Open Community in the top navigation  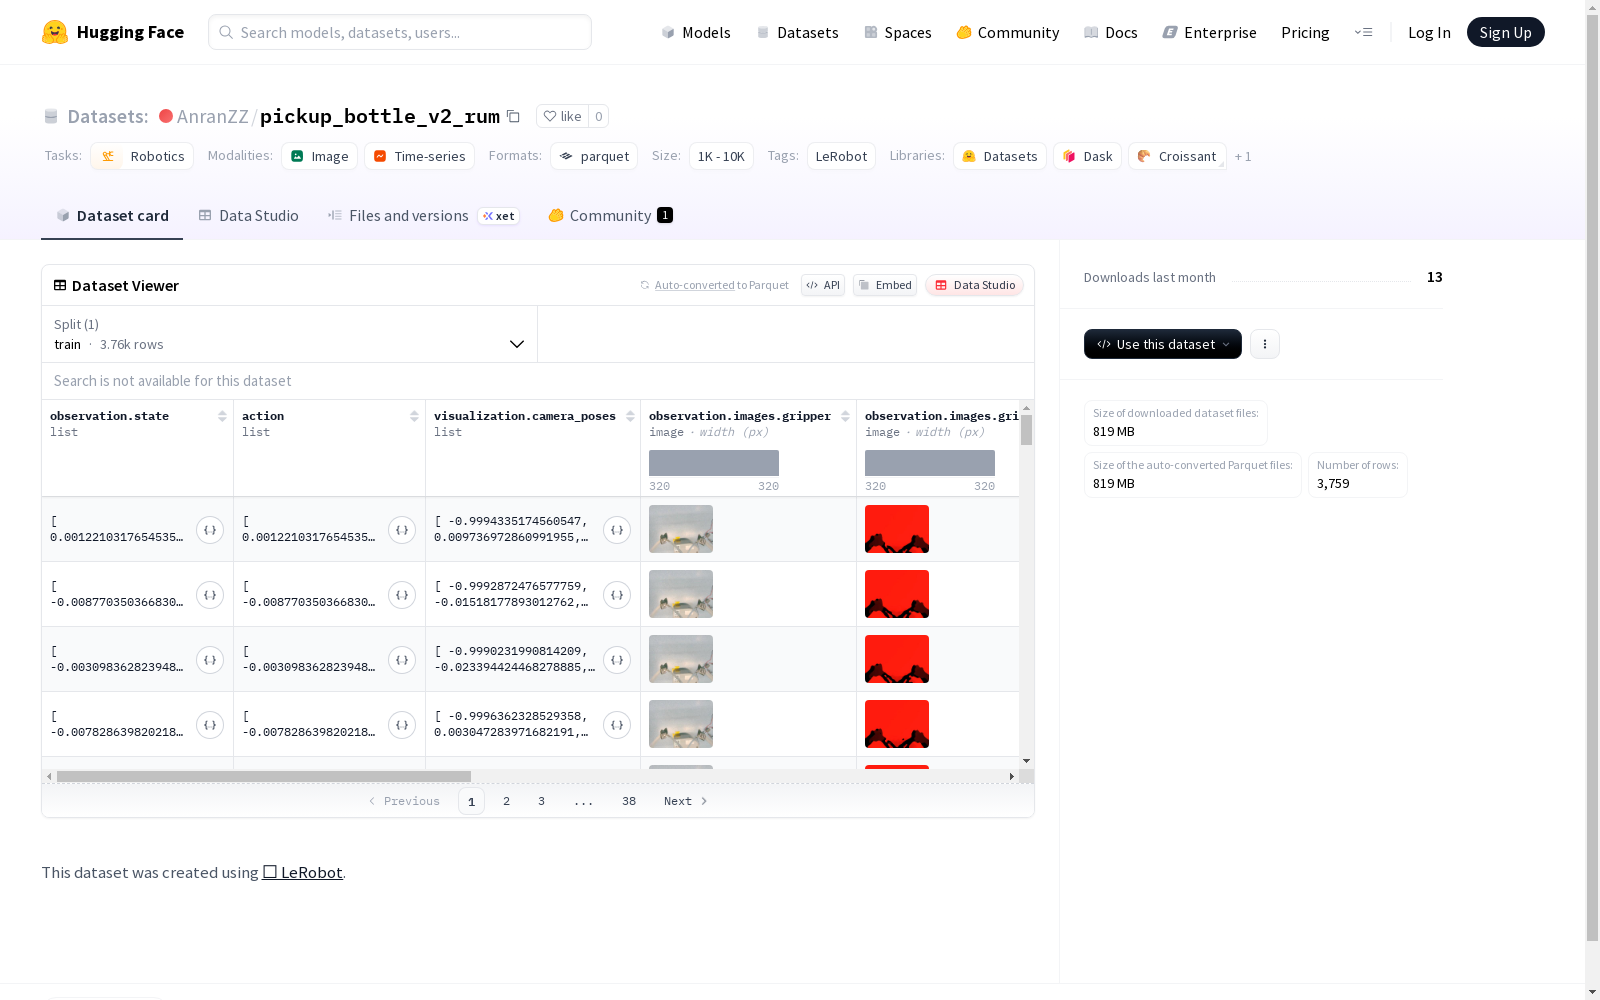click(1008, 32)
